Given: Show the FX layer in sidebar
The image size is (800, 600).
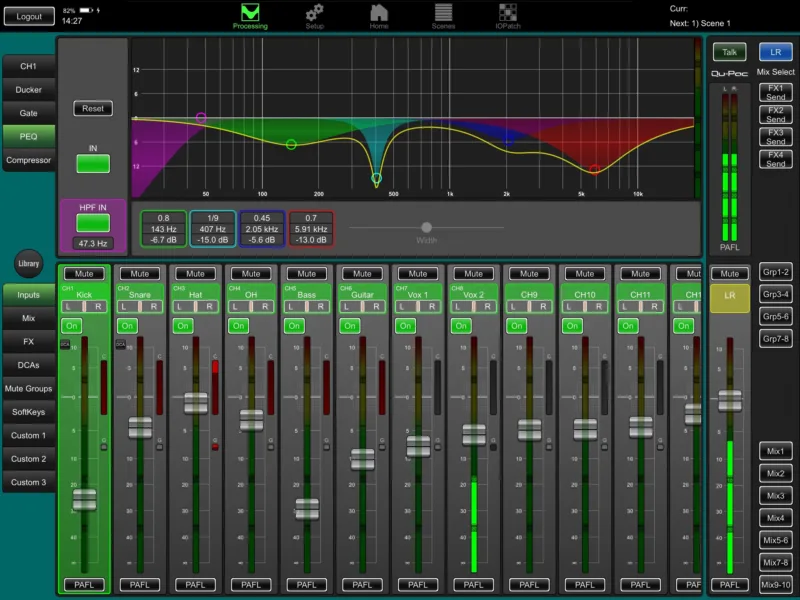Looking at the screenshot, I should pos(29,342).
